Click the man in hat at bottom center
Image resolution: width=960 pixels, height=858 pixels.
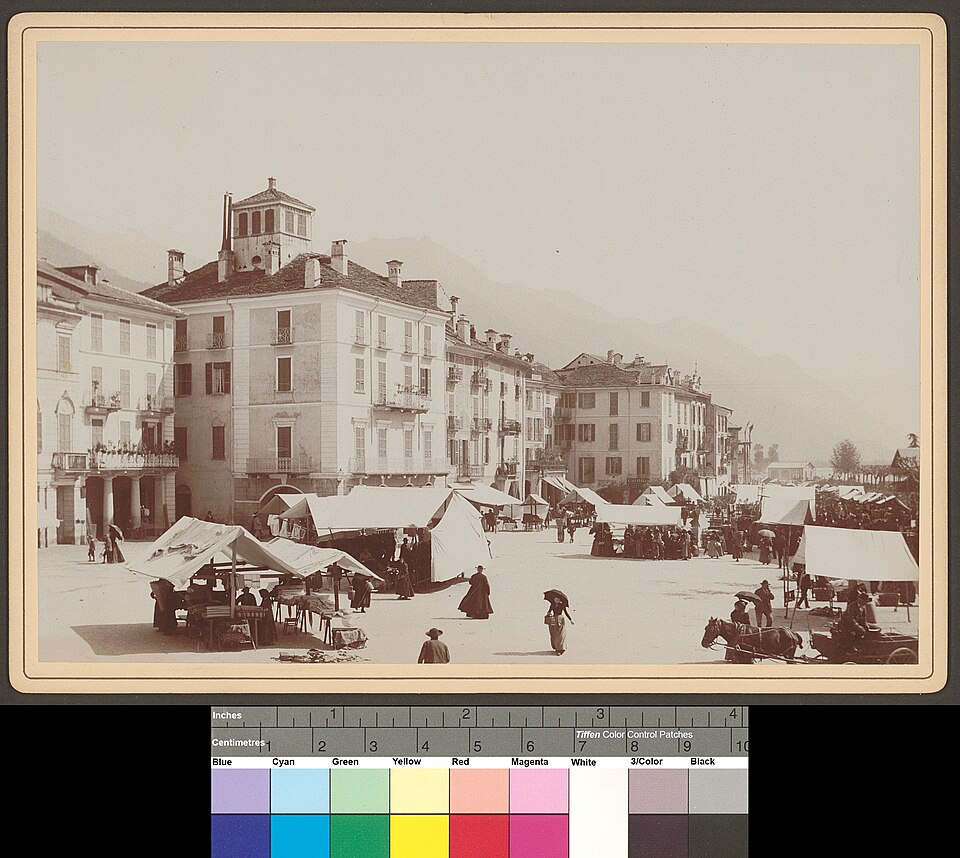pyautogui.click(x=433, y=645)
